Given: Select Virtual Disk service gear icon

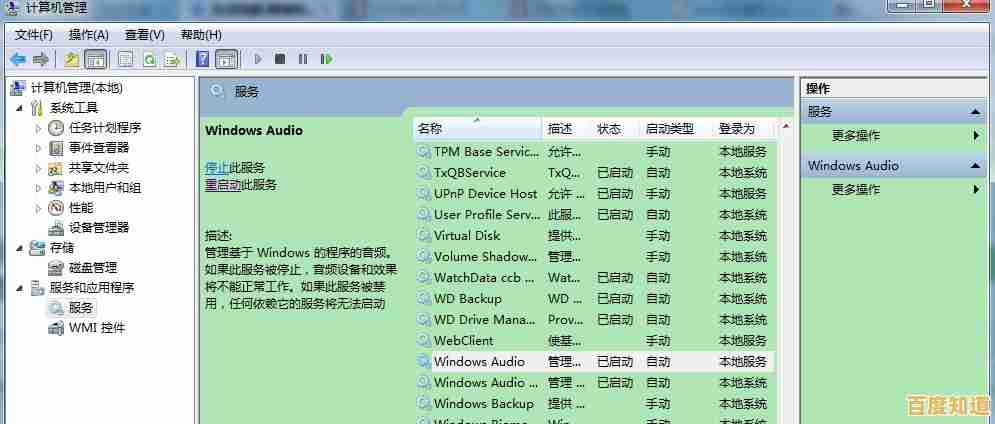Looking at the screenshot, I should (x=423, y=236).
